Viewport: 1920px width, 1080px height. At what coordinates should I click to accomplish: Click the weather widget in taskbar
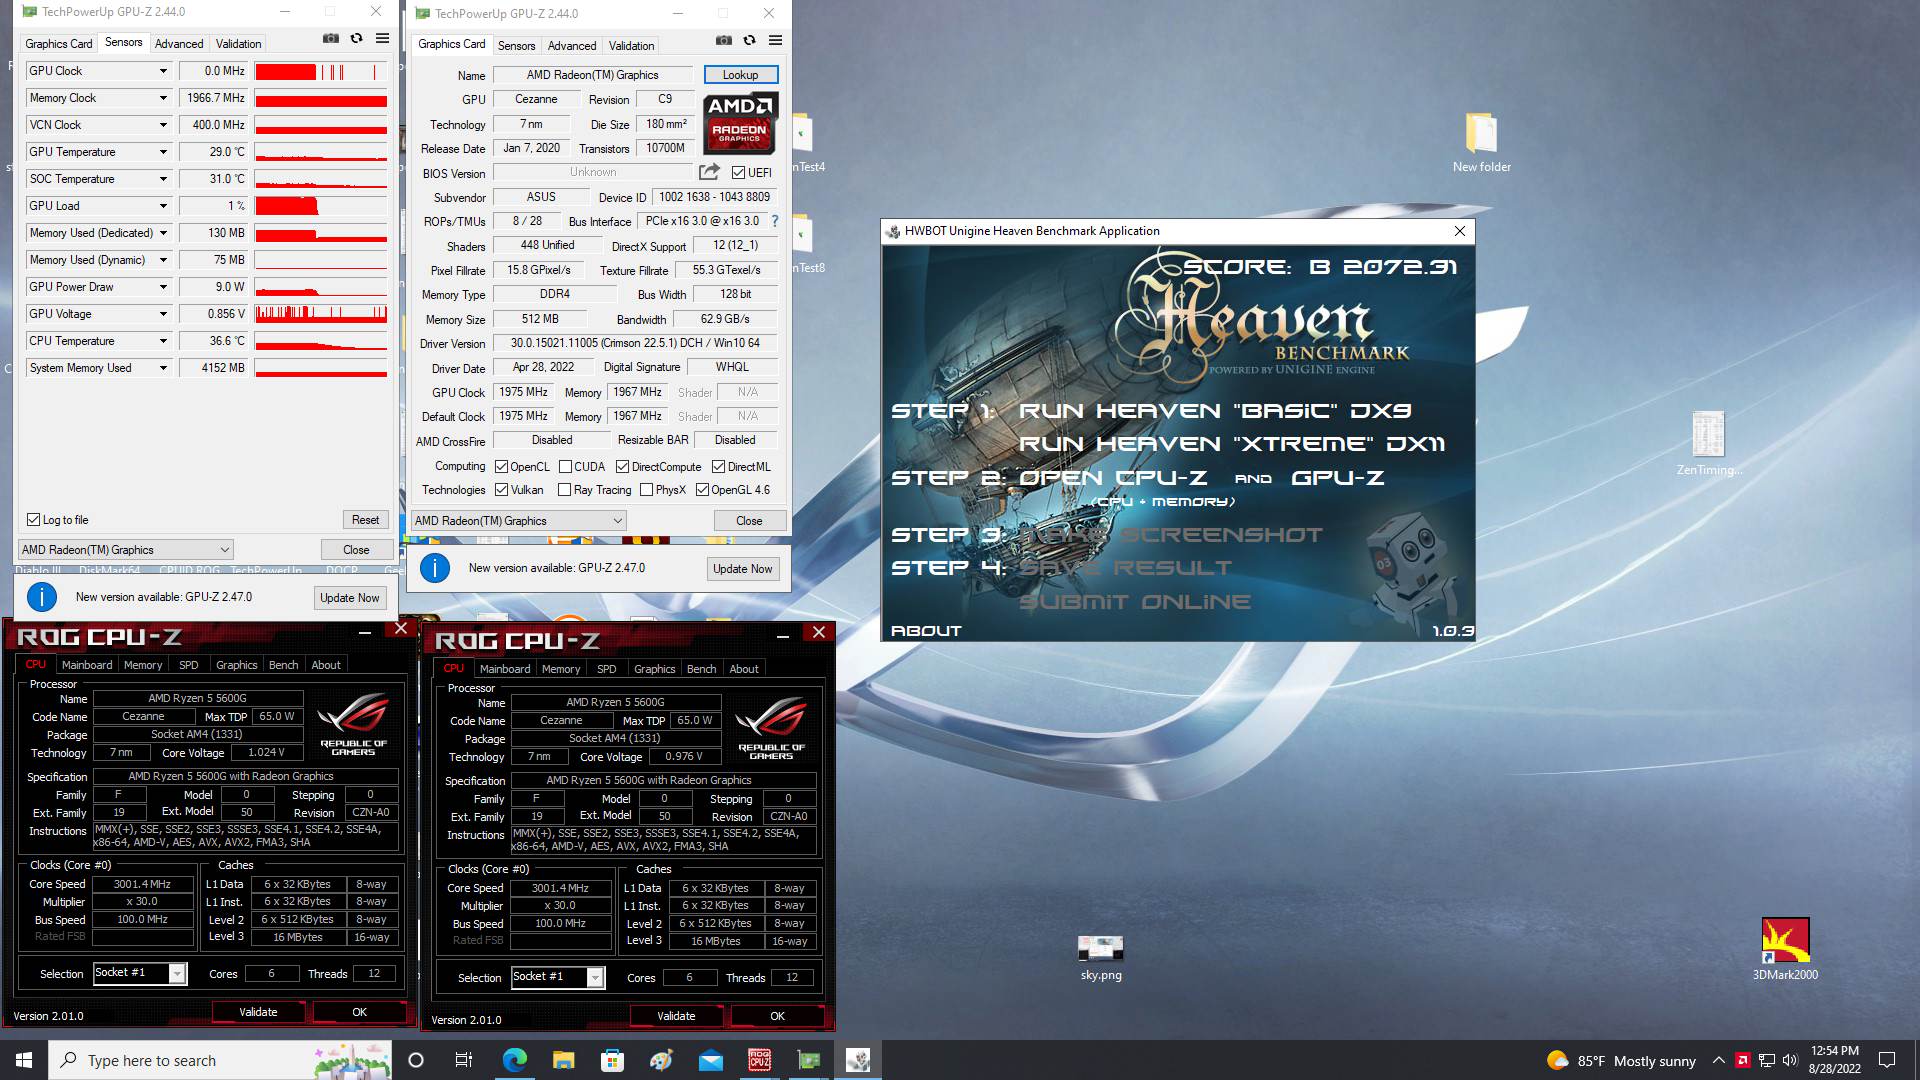point(1621,1060)
